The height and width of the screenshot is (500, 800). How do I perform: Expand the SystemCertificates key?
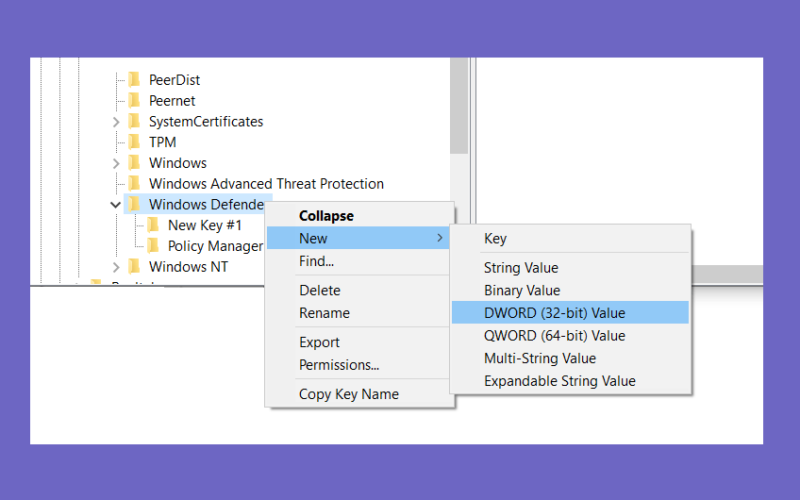(x=116, y=122)
